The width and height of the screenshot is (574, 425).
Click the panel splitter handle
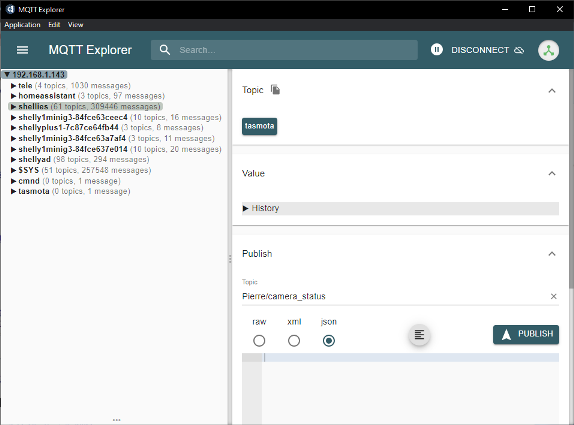pos(230,259)
